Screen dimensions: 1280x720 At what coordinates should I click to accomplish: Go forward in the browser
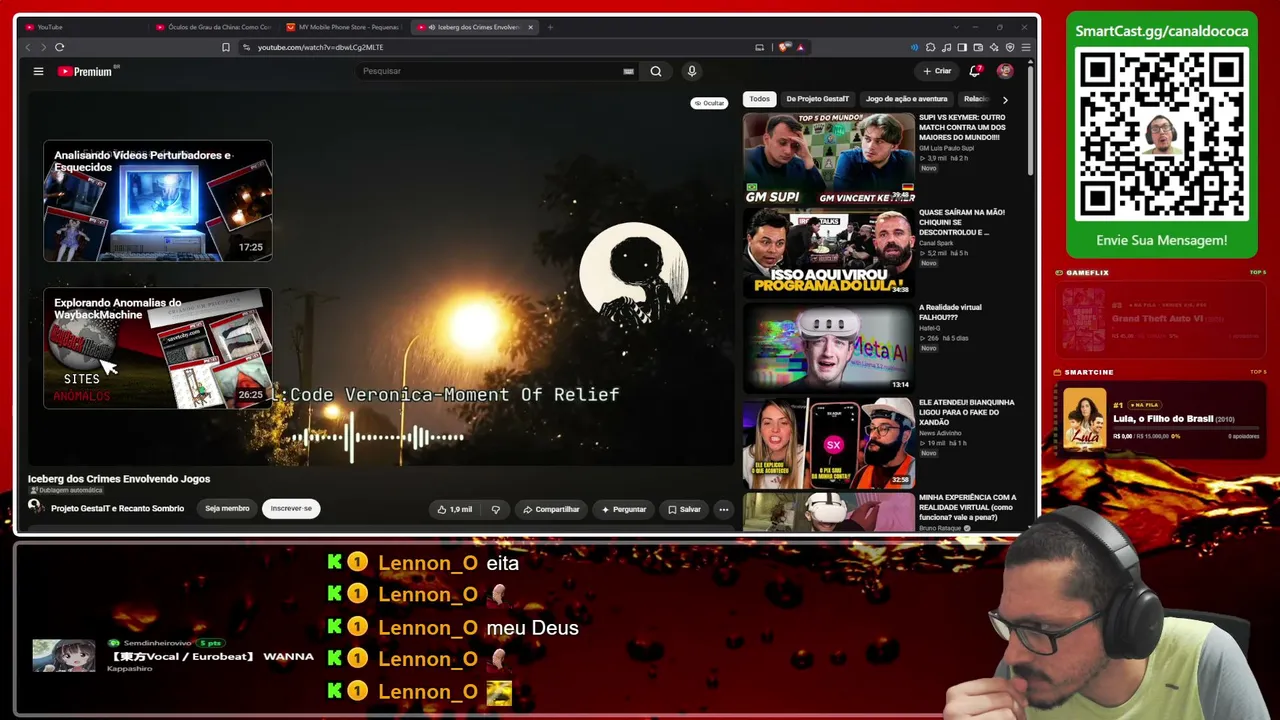click(x=42, y=47)
